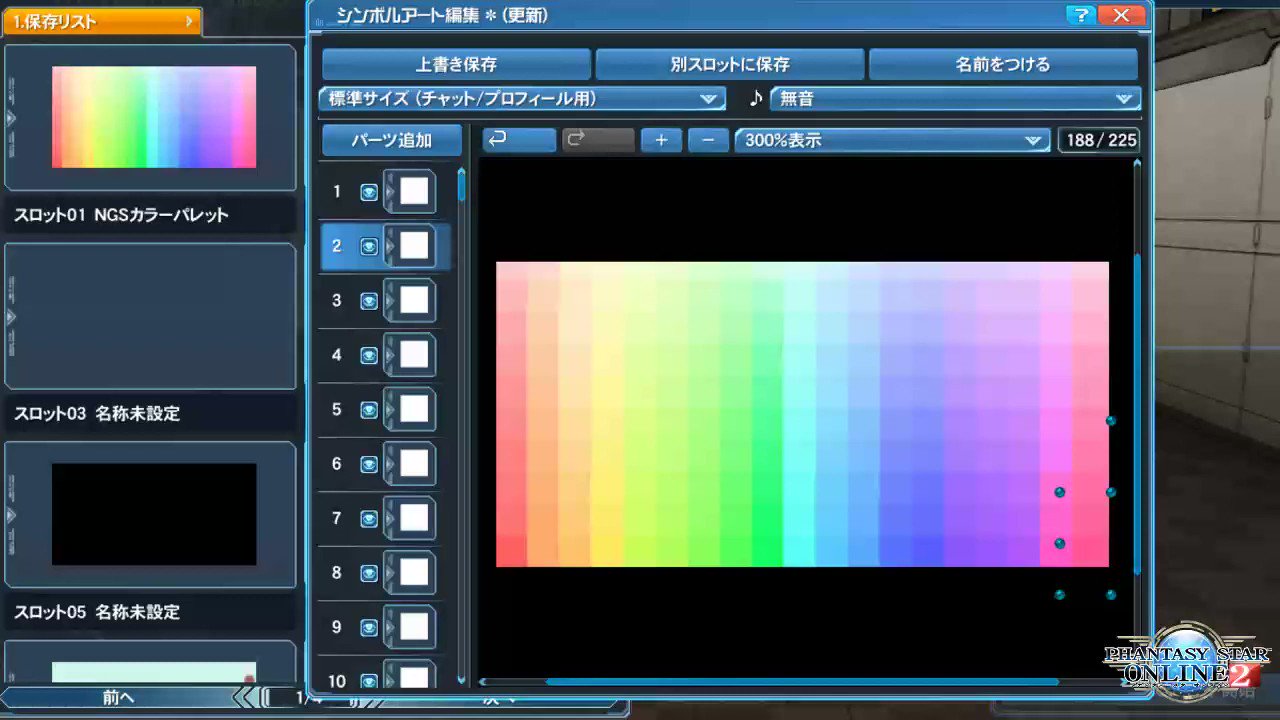Hide layer 6 using eye icon
This screenshot has width=1280, height=720.
pyautogui.click(x=369, y=463)
